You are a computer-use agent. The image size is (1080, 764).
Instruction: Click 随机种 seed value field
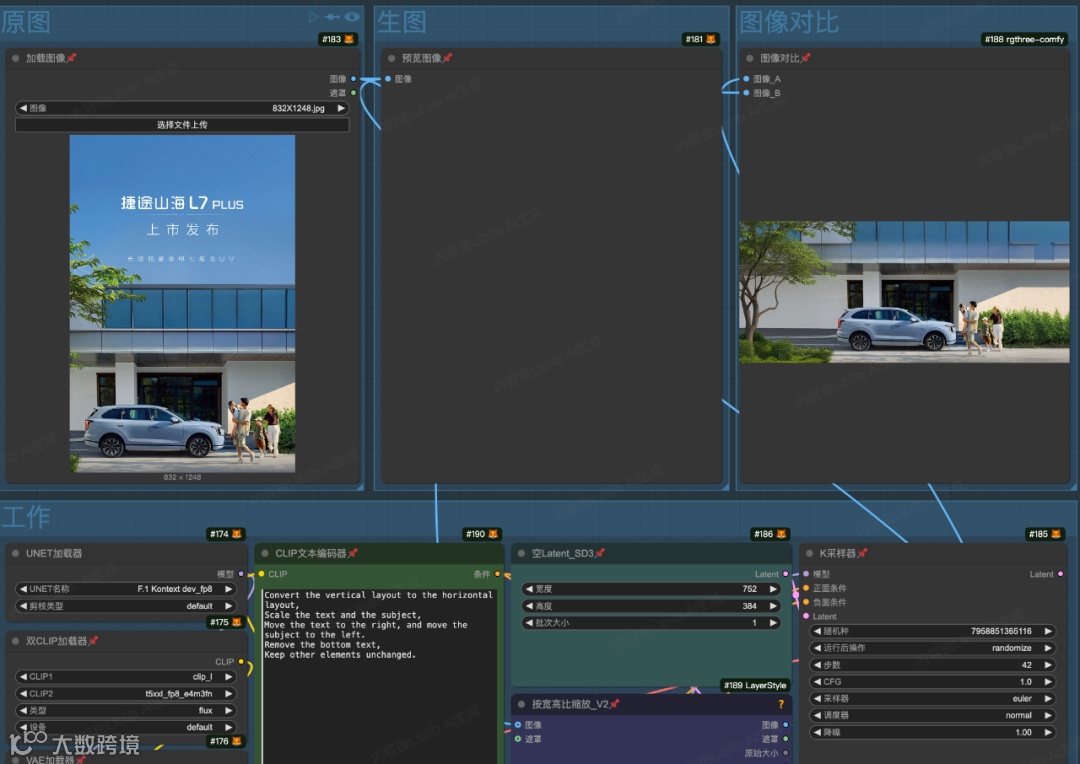933,631
